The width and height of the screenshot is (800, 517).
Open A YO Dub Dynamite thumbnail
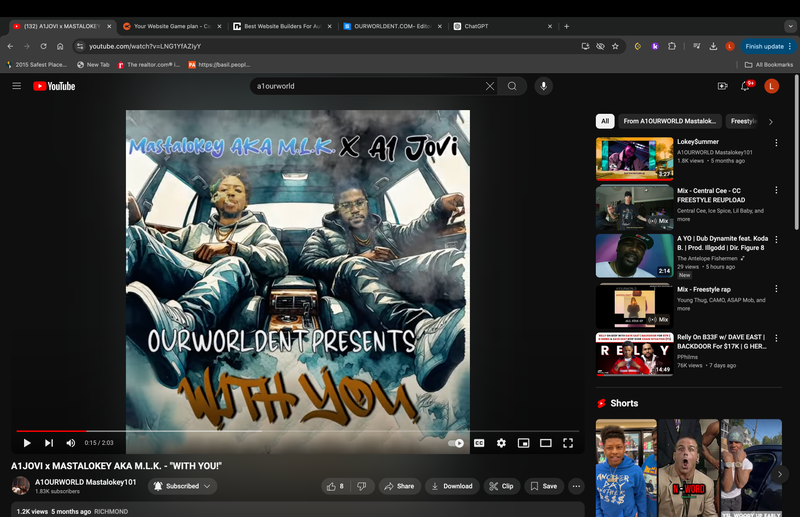tap(634, 256)
